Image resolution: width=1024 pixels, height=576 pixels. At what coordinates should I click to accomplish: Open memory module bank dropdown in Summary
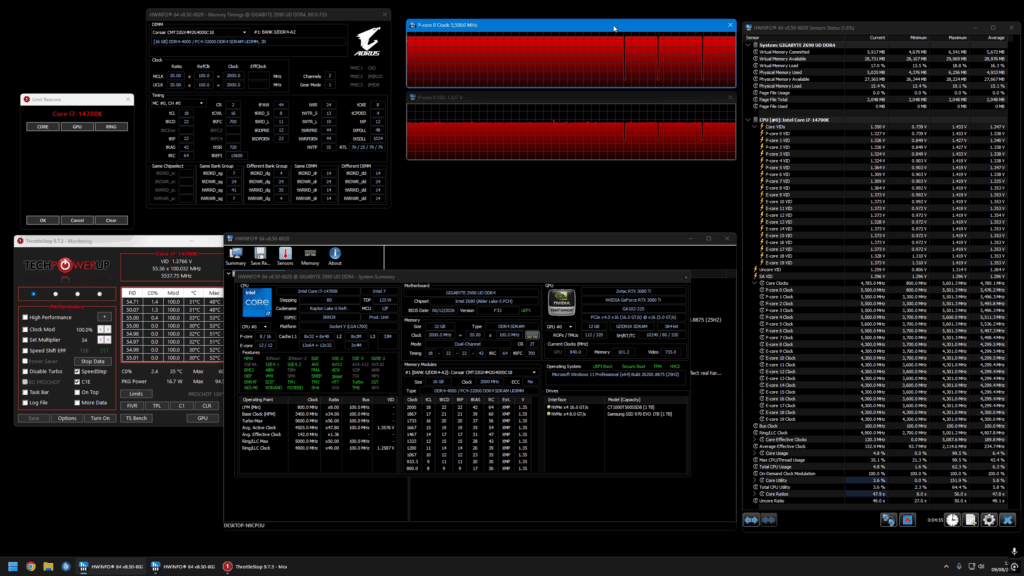pyautogui.click(x=470, y=372)
